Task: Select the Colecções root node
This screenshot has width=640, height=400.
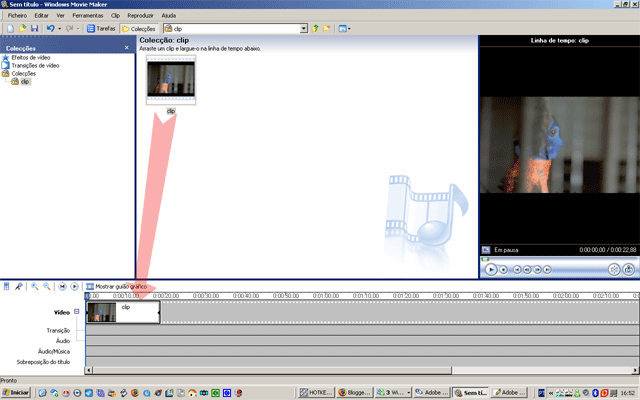Action: pyautogui.click(x=23, y=73)
